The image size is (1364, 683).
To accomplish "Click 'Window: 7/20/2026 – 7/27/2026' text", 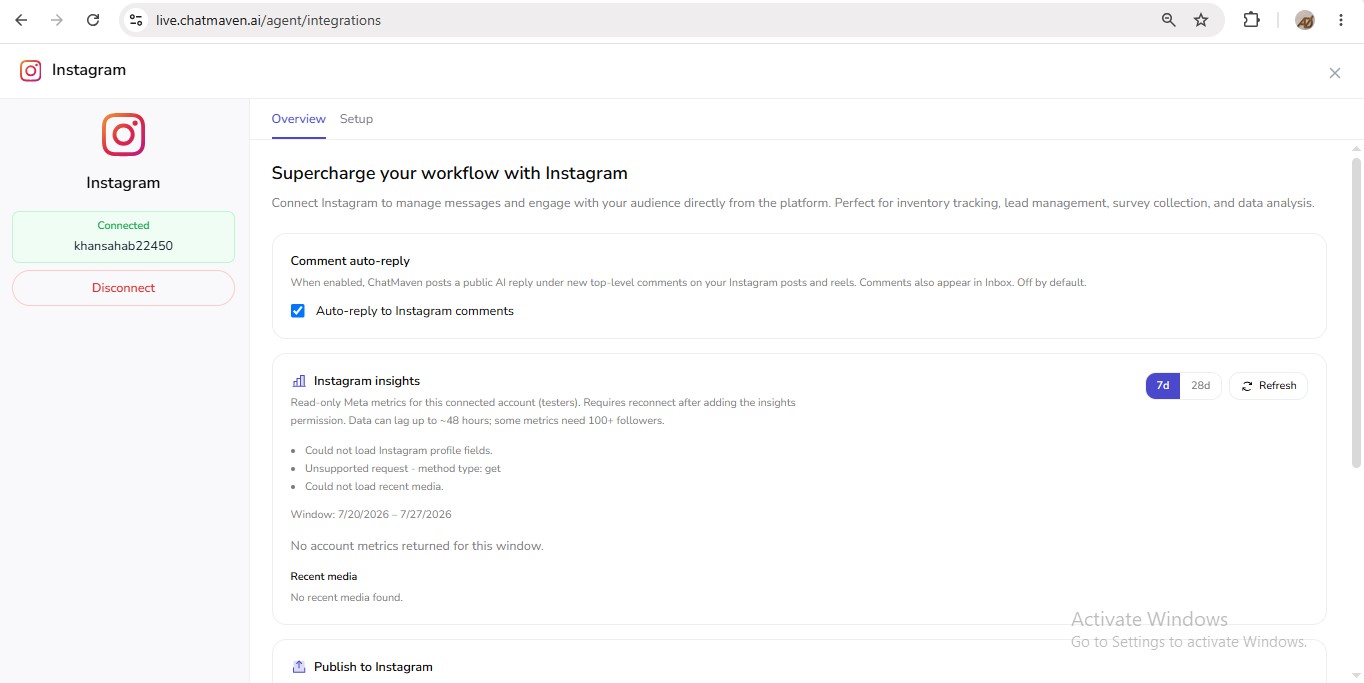I will pyautogui.click(x=371, y=515).
